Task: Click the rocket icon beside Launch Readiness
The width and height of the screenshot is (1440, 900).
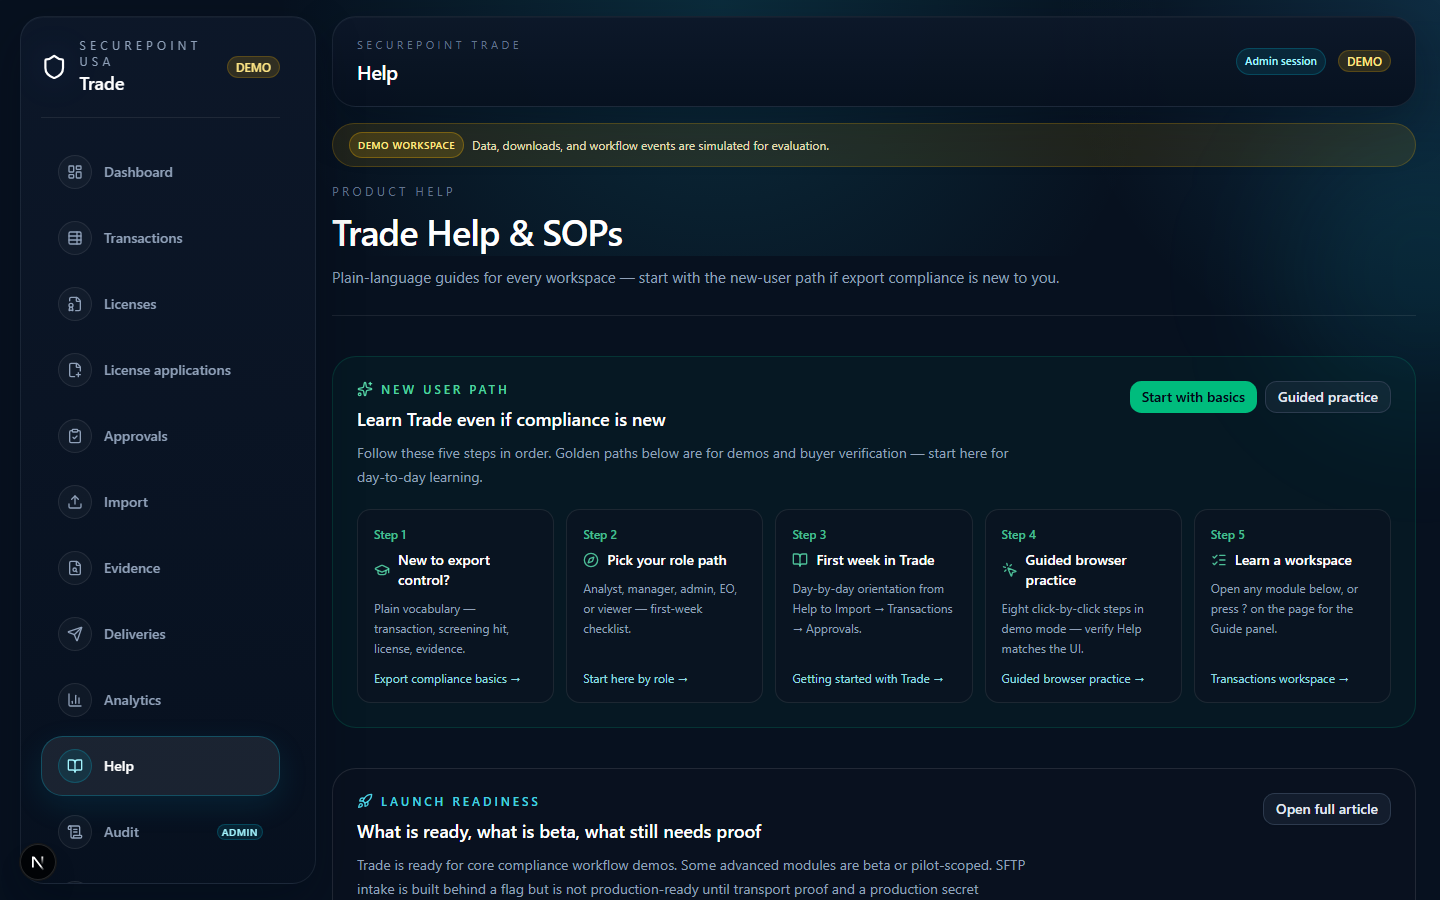Action: tap(365, 801)
